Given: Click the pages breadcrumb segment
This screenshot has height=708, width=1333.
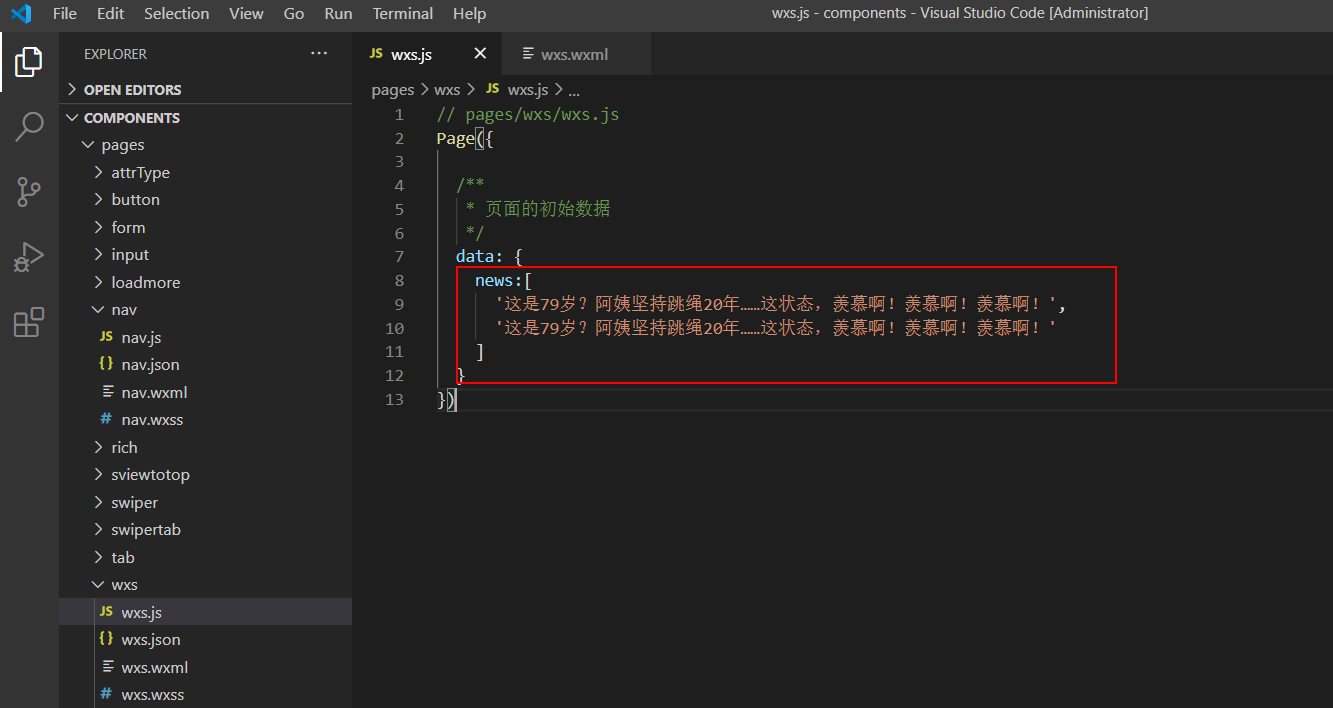Looking at the screenshot, I should [393, 90].
